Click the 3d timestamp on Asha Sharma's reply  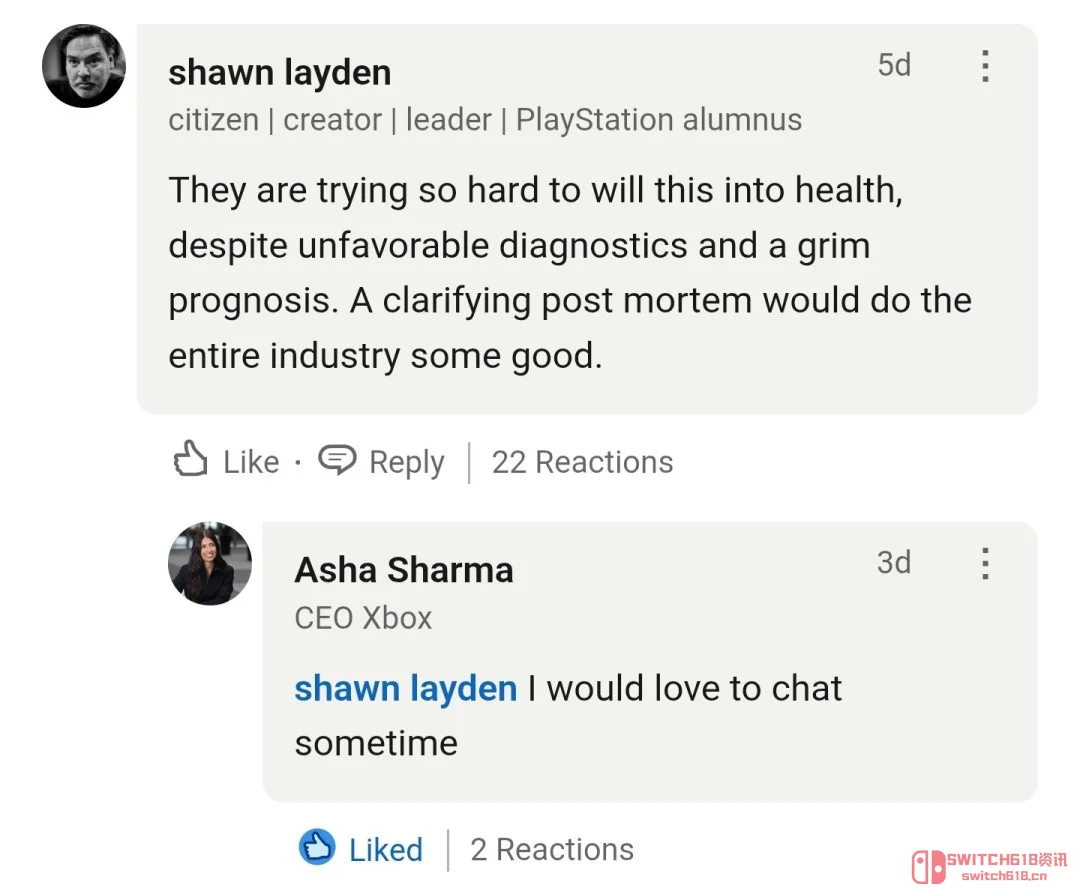(x=894, y=562)
